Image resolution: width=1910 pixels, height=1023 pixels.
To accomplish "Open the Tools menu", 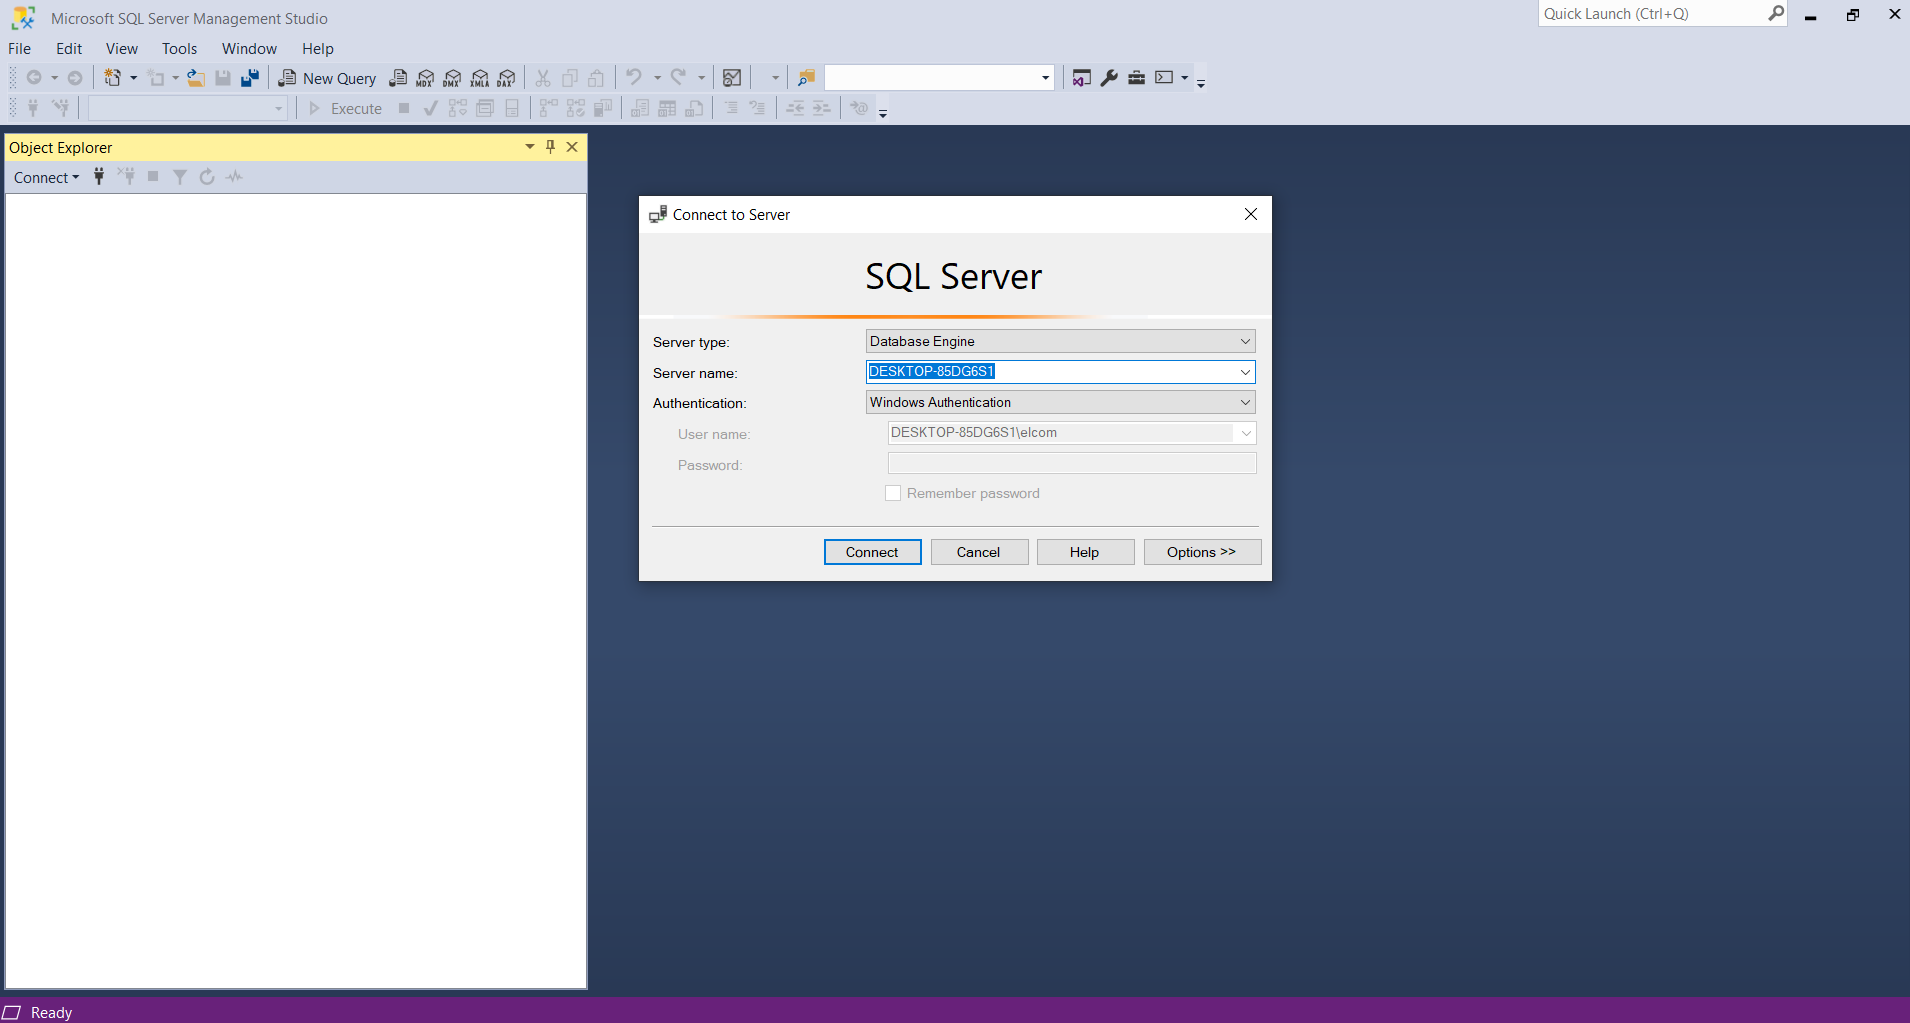I will click(x=179, y=49).
